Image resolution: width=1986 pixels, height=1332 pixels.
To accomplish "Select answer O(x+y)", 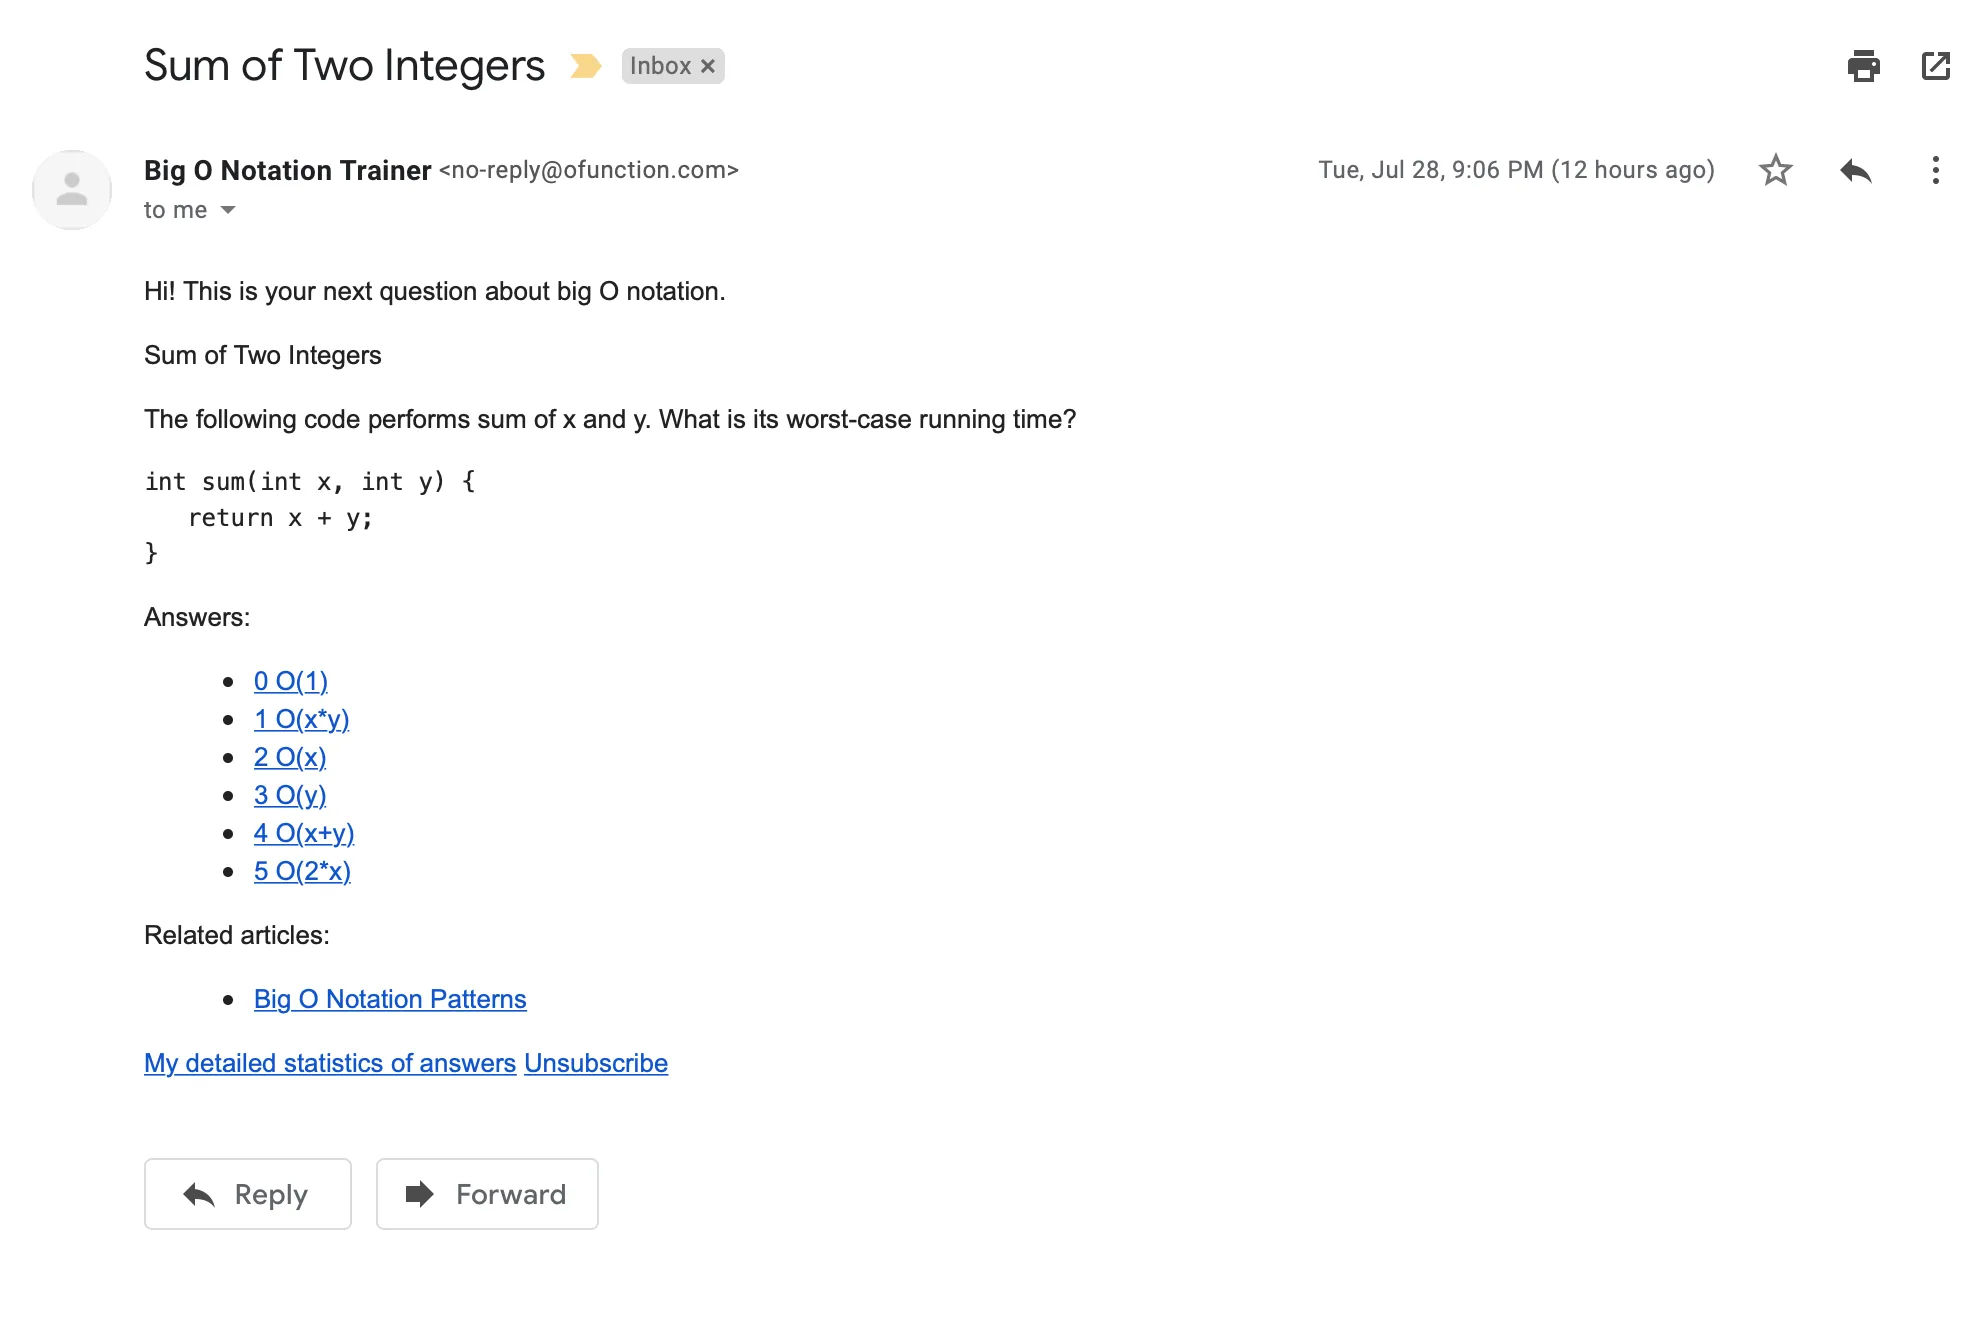I will [304, 833].
